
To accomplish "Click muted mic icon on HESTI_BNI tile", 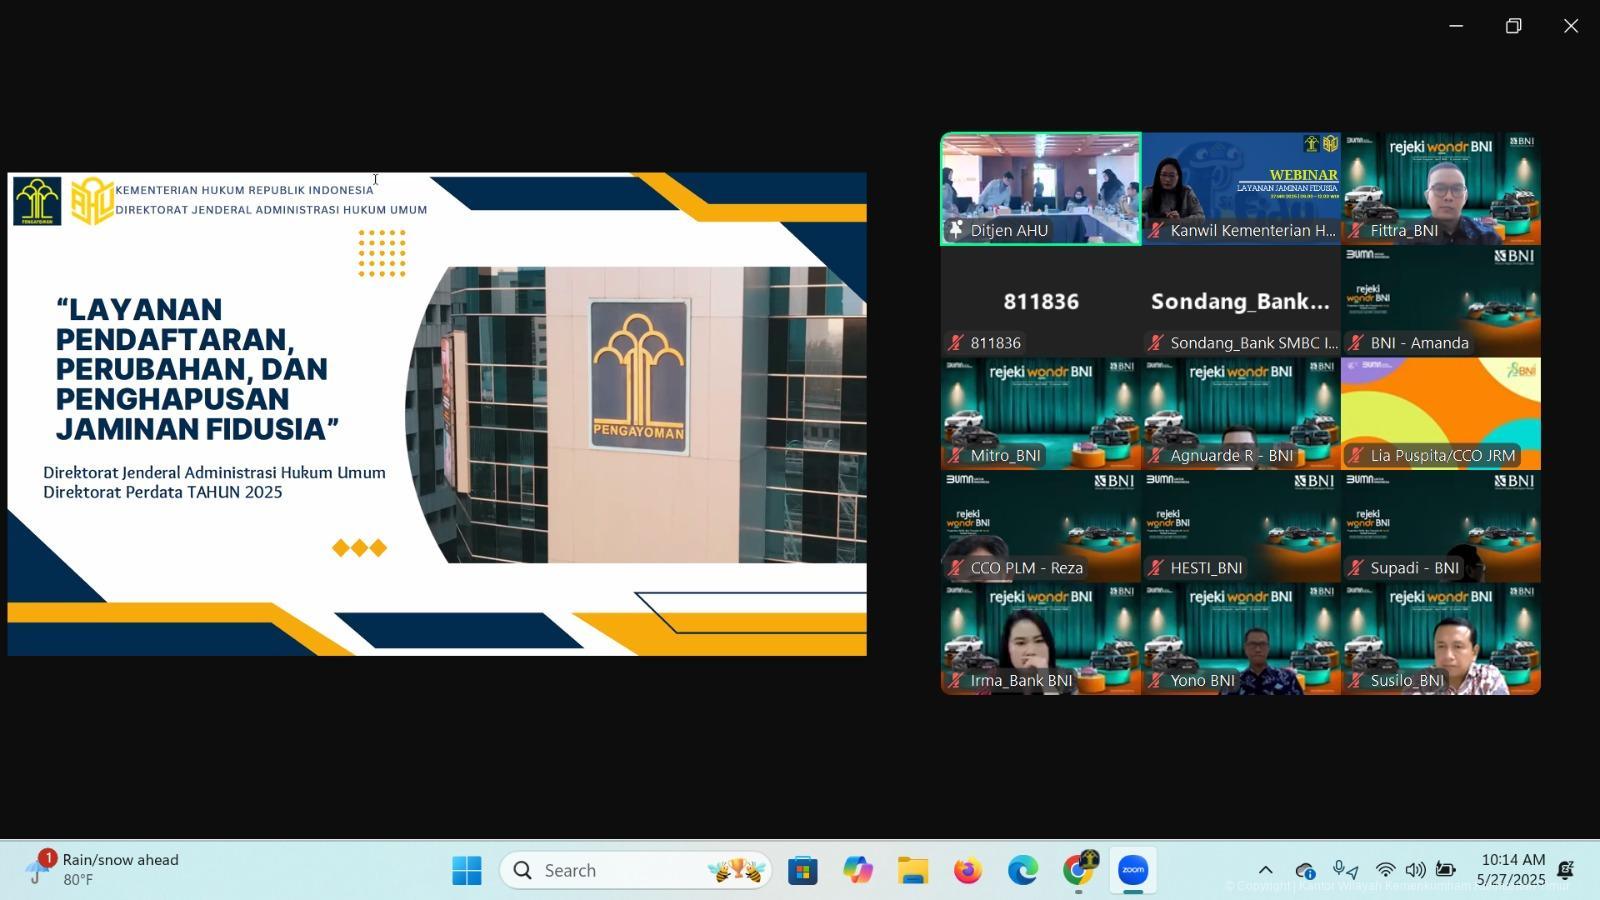I will pos(1156,568).
